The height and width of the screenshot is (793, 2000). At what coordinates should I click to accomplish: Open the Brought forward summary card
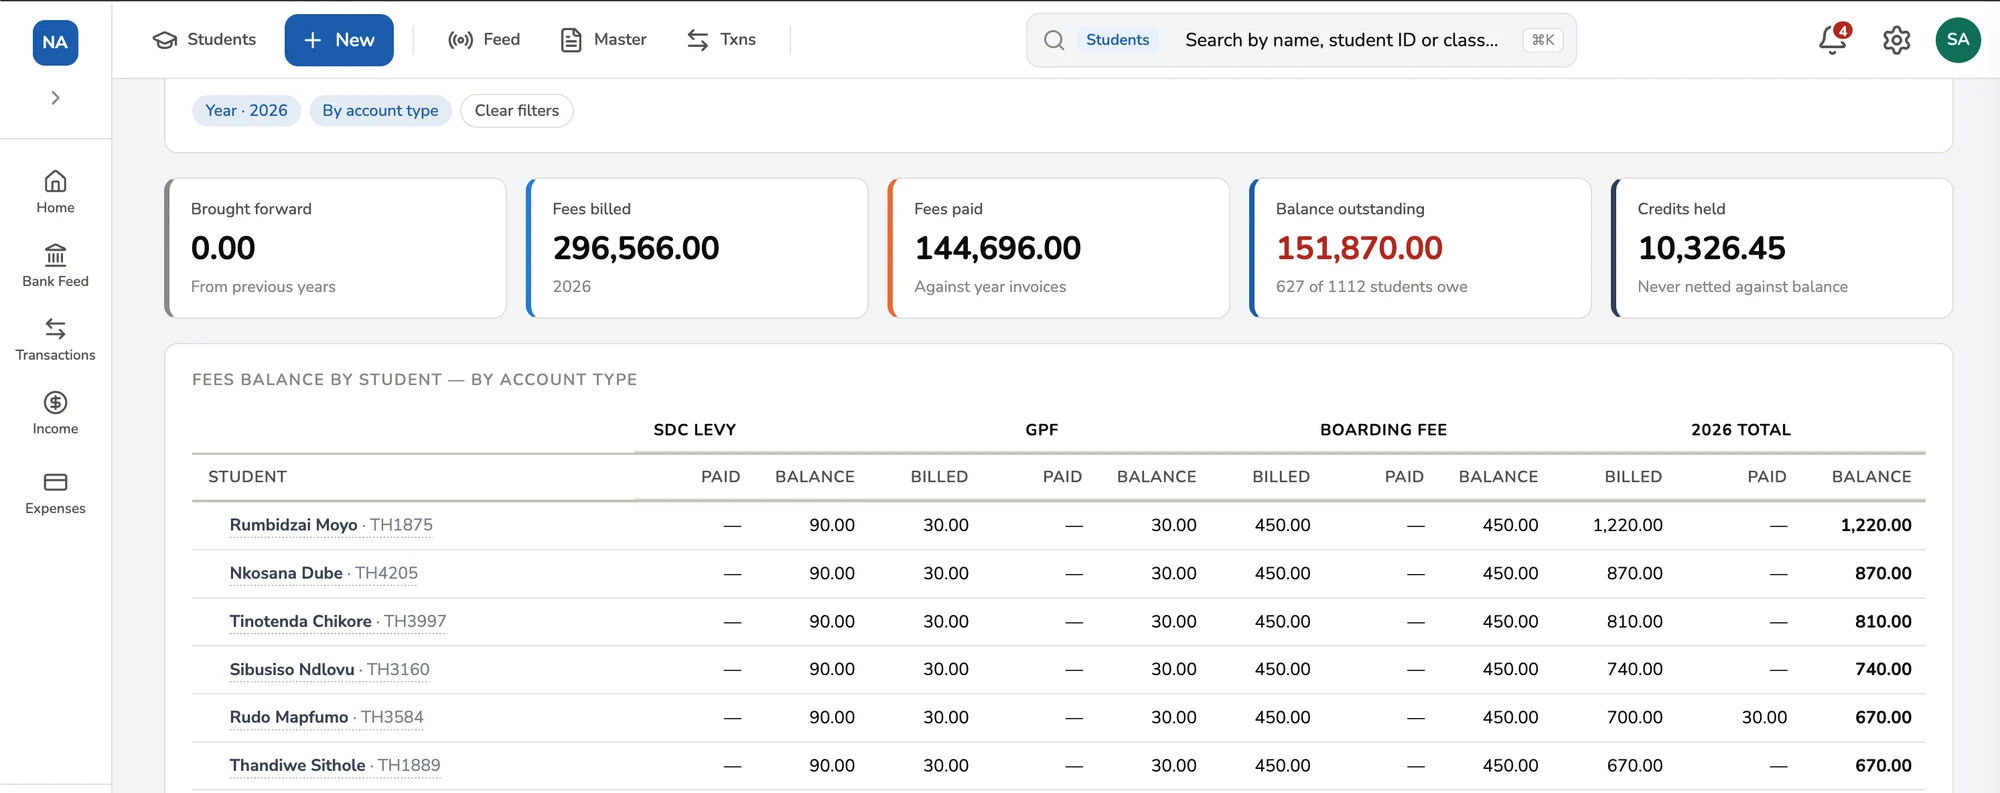[336, 248]
